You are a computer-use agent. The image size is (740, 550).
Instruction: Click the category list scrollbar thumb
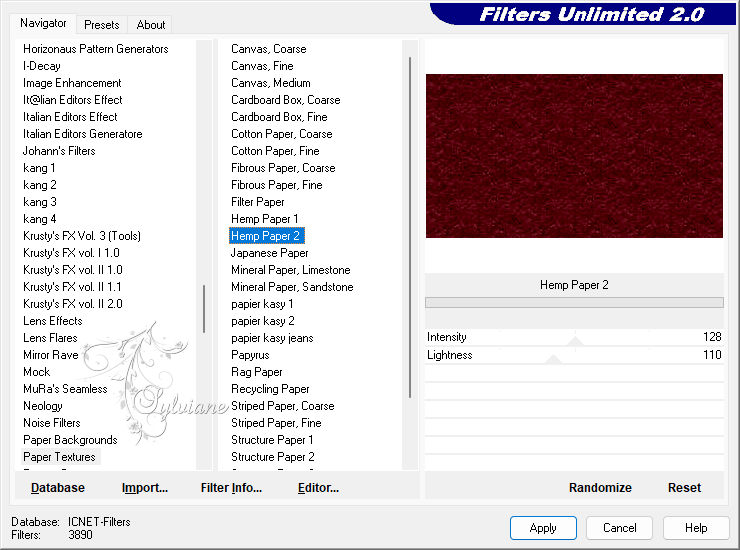click(204, 309)
